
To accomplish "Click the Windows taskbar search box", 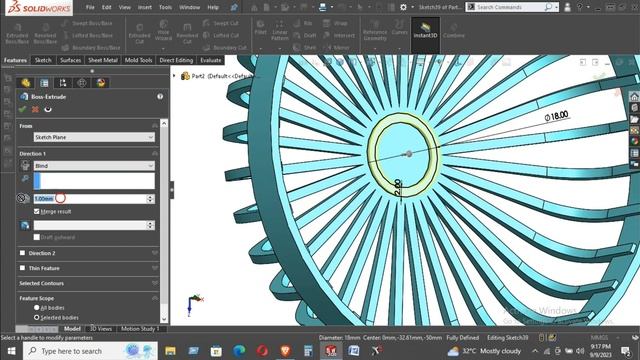I will [90, 351].
